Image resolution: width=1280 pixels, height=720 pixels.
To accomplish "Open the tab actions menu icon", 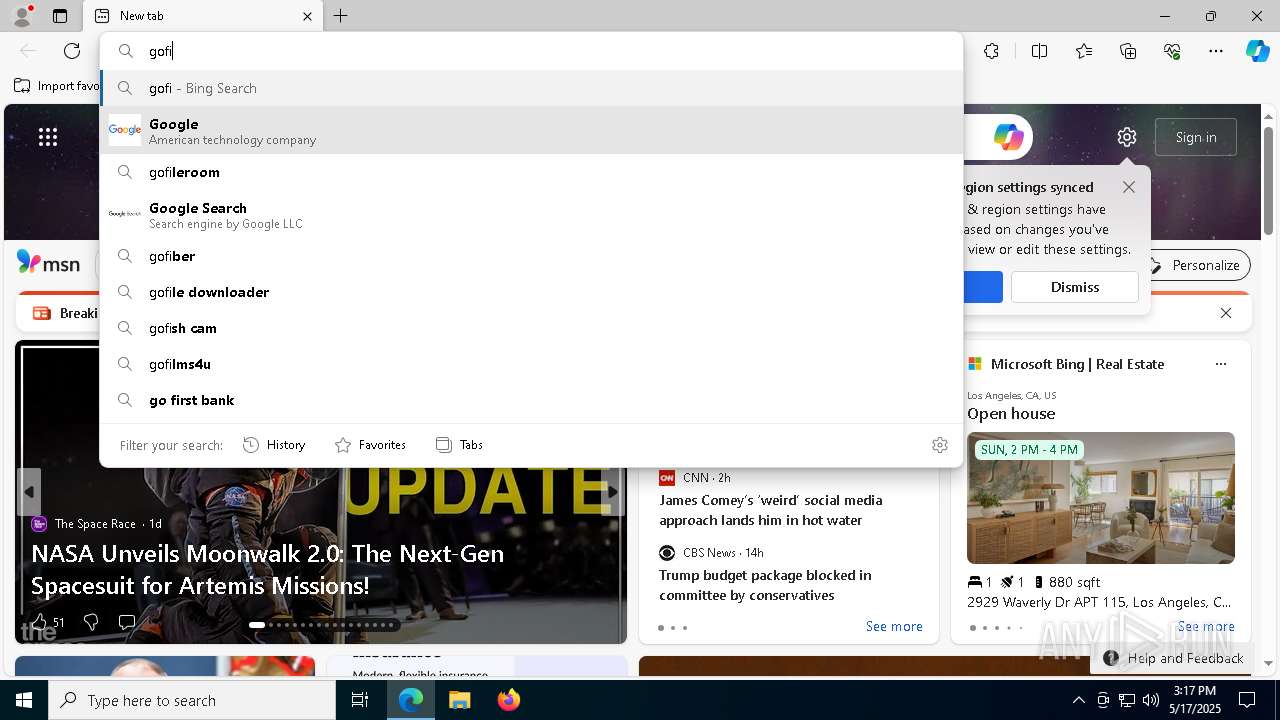I will pyautogui.click(x=60, y=16).
